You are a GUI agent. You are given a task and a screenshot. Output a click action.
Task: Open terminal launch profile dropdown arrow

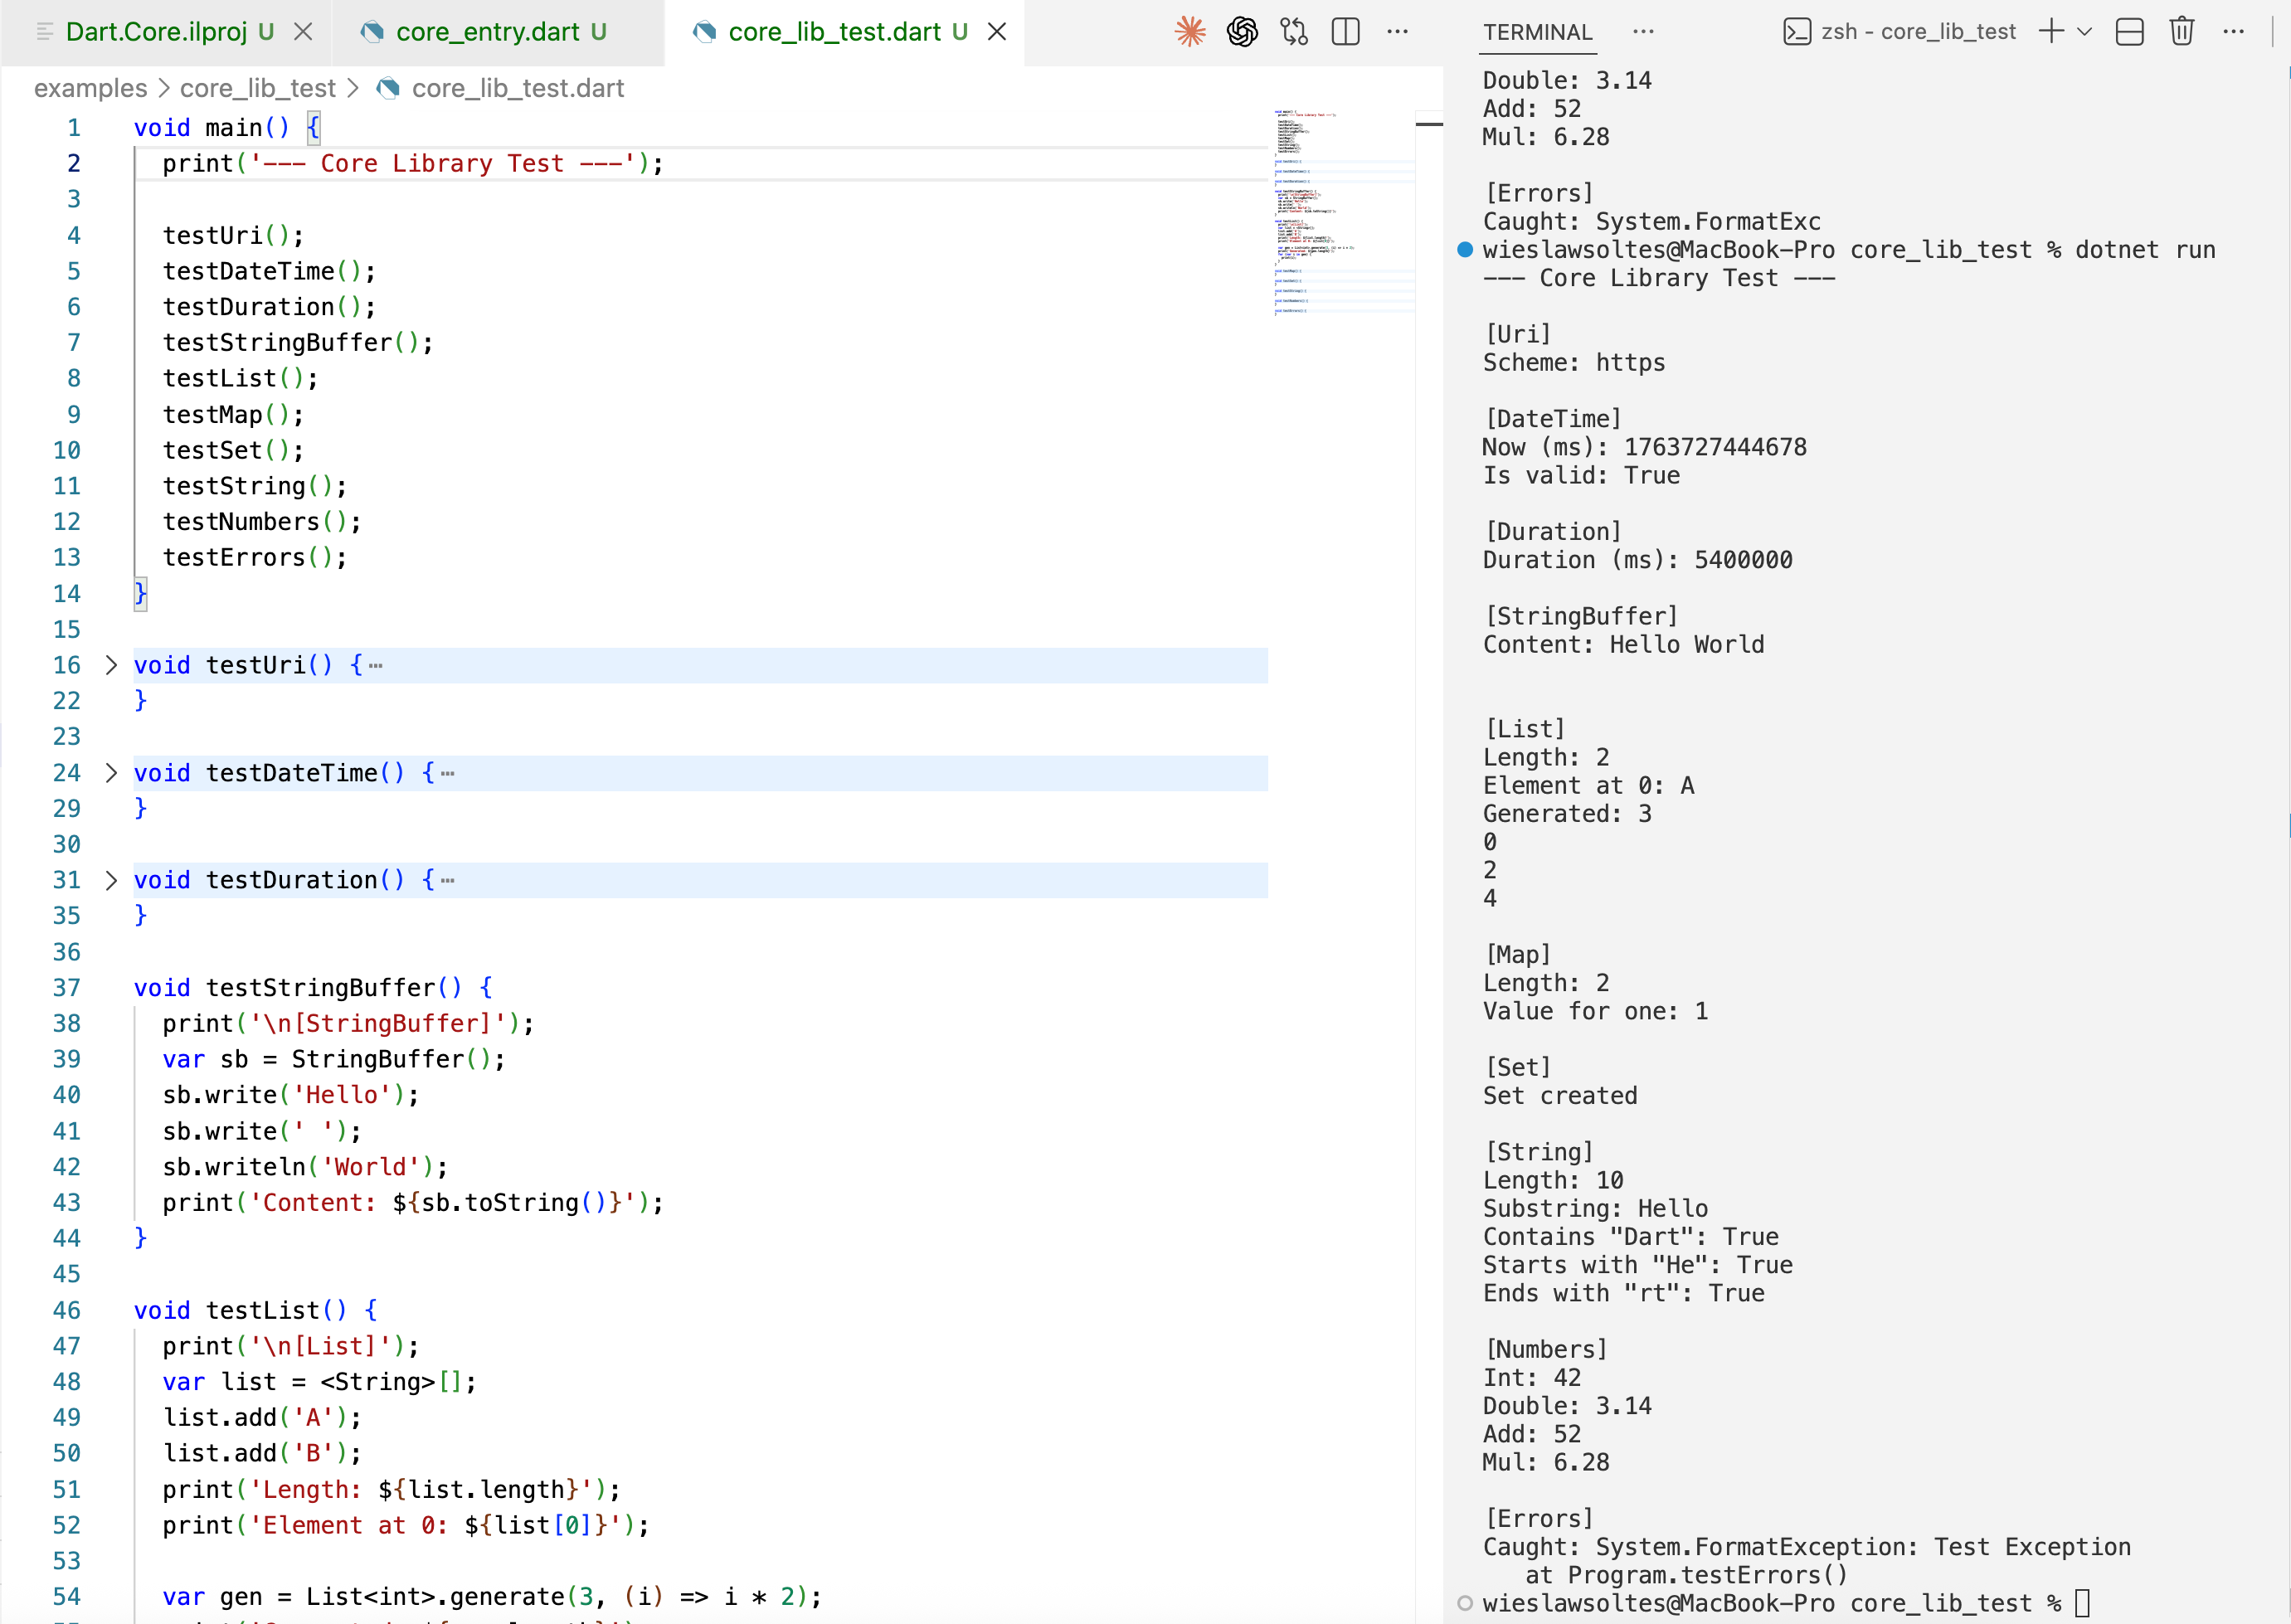click(x=2085, y=32)
